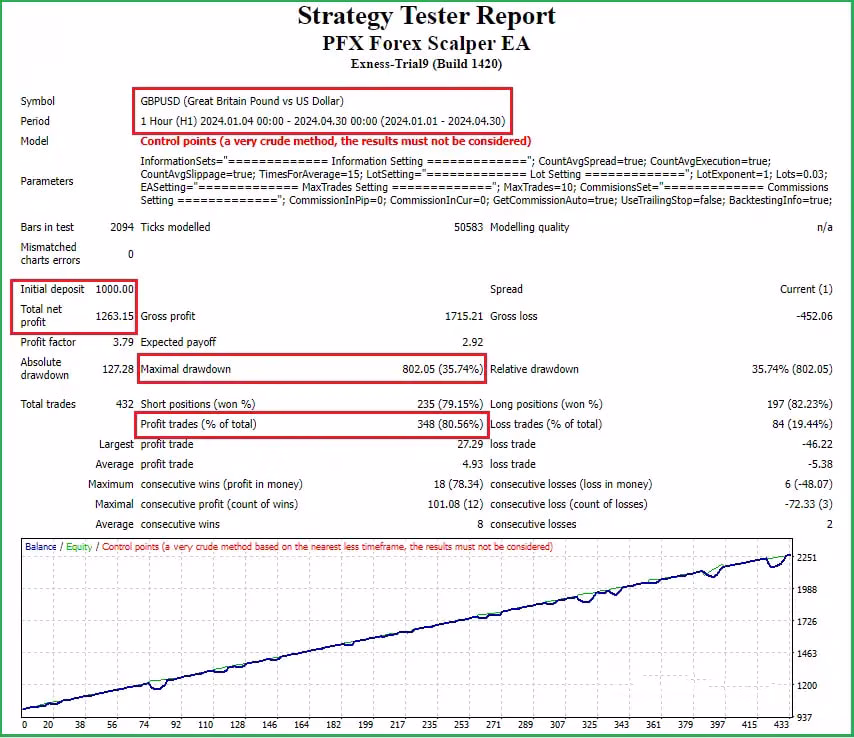This screenshot has height=738, width=854.
Task: Click the balance curve dip near trade 415
Action: 774,565
